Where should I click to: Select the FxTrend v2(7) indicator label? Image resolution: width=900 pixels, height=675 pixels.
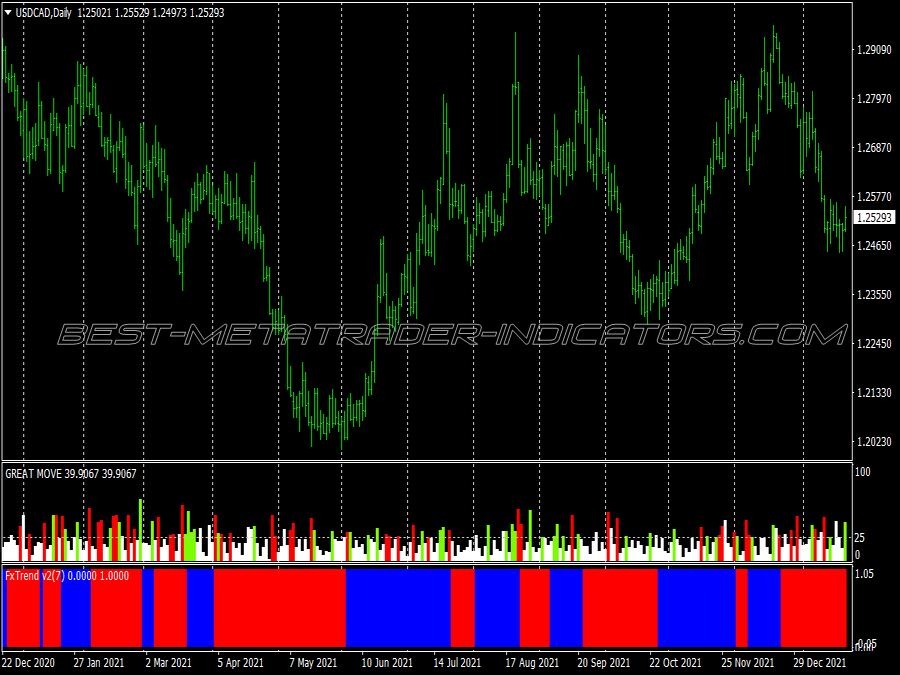67,576
